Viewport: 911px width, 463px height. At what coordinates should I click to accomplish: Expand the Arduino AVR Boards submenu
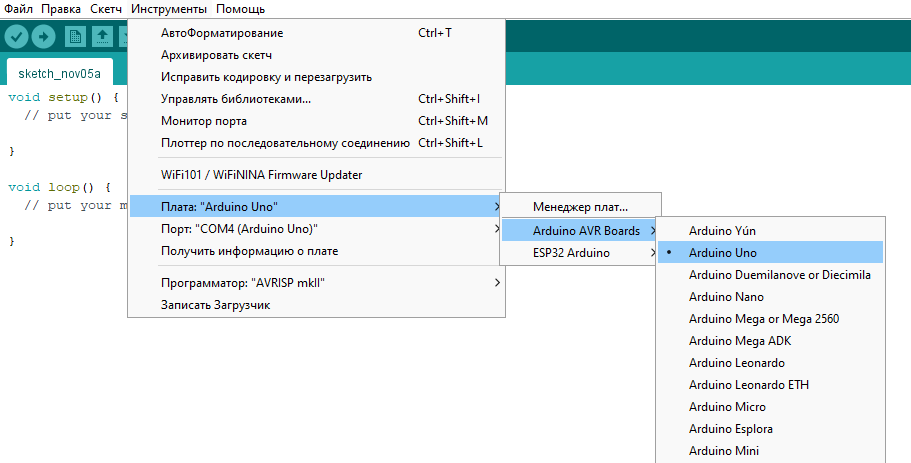(580, 231)
